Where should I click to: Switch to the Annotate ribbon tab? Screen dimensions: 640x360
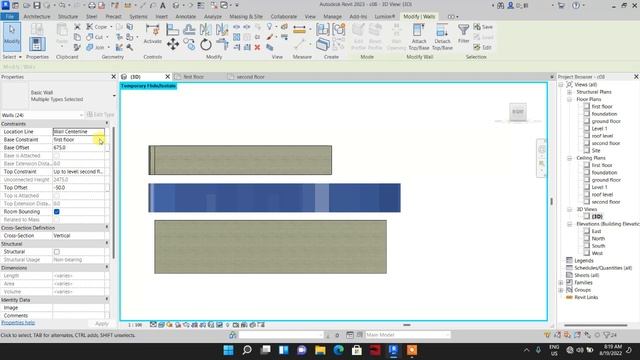tap(186, 16)
